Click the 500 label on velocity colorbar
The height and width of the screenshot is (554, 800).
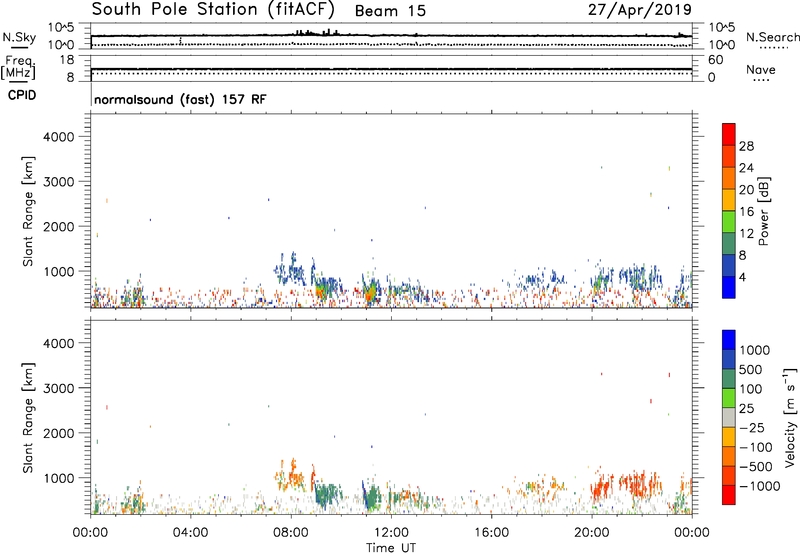click(751, 370)
